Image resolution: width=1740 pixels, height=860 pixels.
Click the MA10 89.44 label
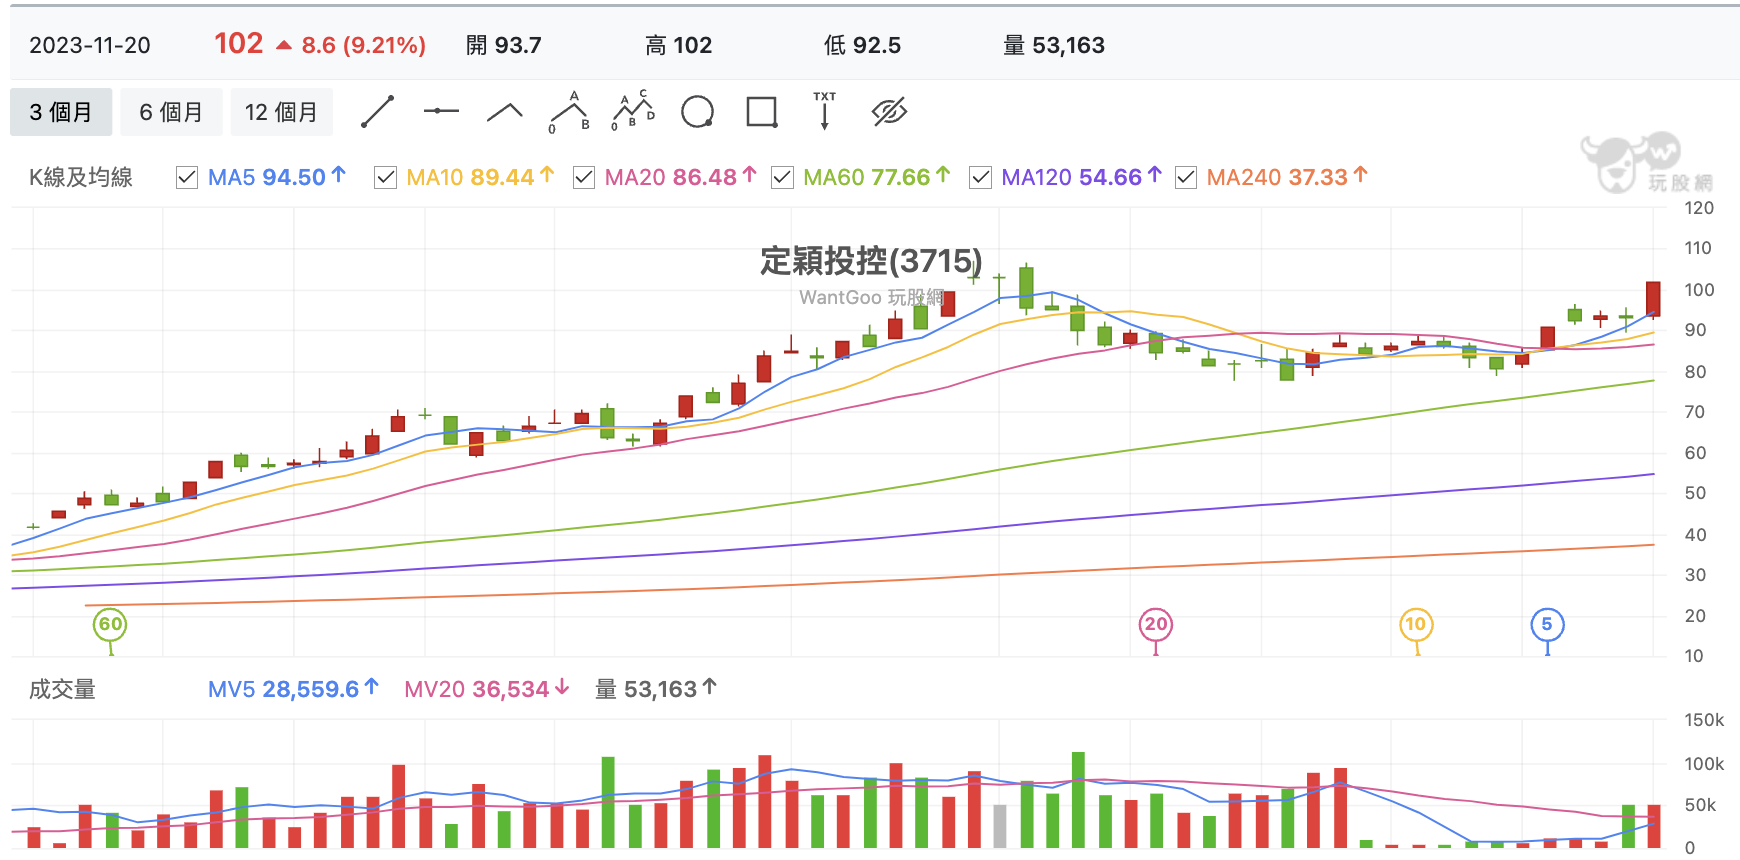[480, 177]
